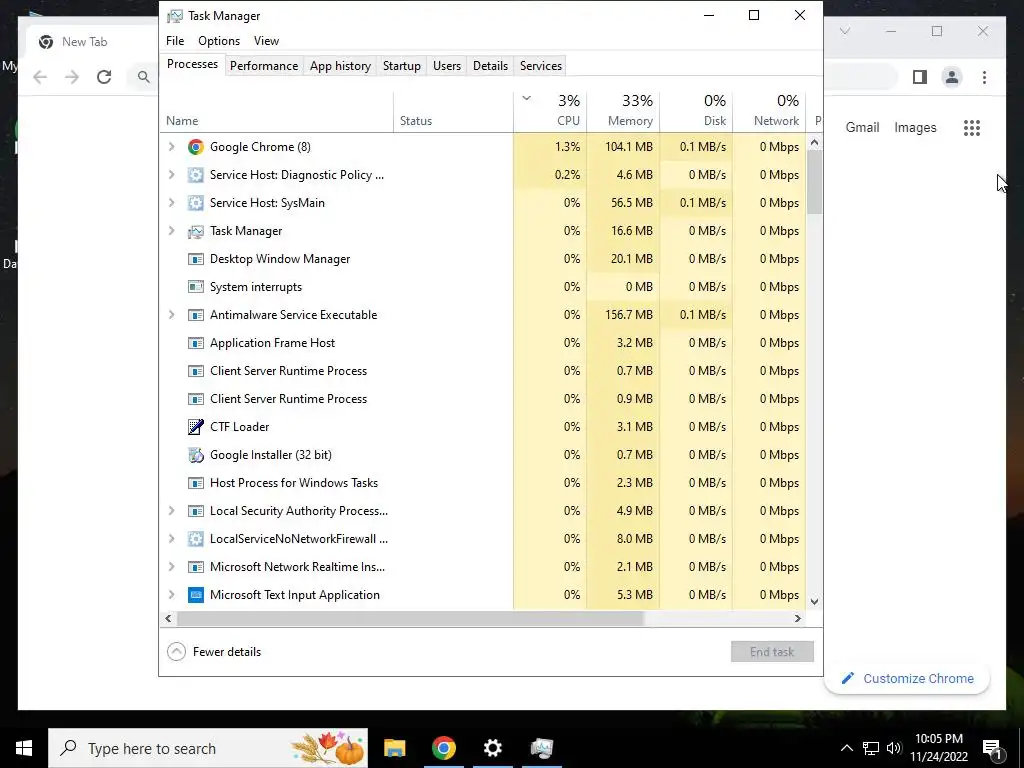The height and width of the screenshot is (768, 1024).
Task: Open network status in system tray
Action: pos(871,748)
